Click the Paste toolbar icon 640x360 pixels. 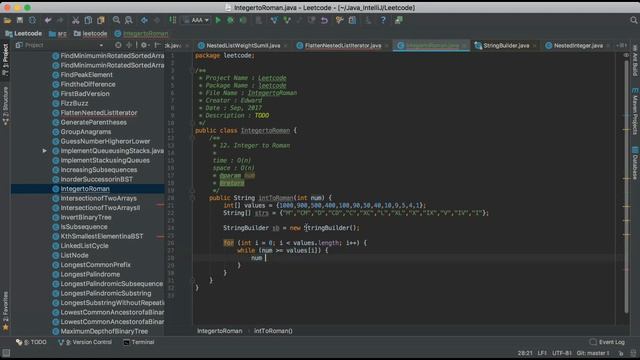(x=101, y=20)
